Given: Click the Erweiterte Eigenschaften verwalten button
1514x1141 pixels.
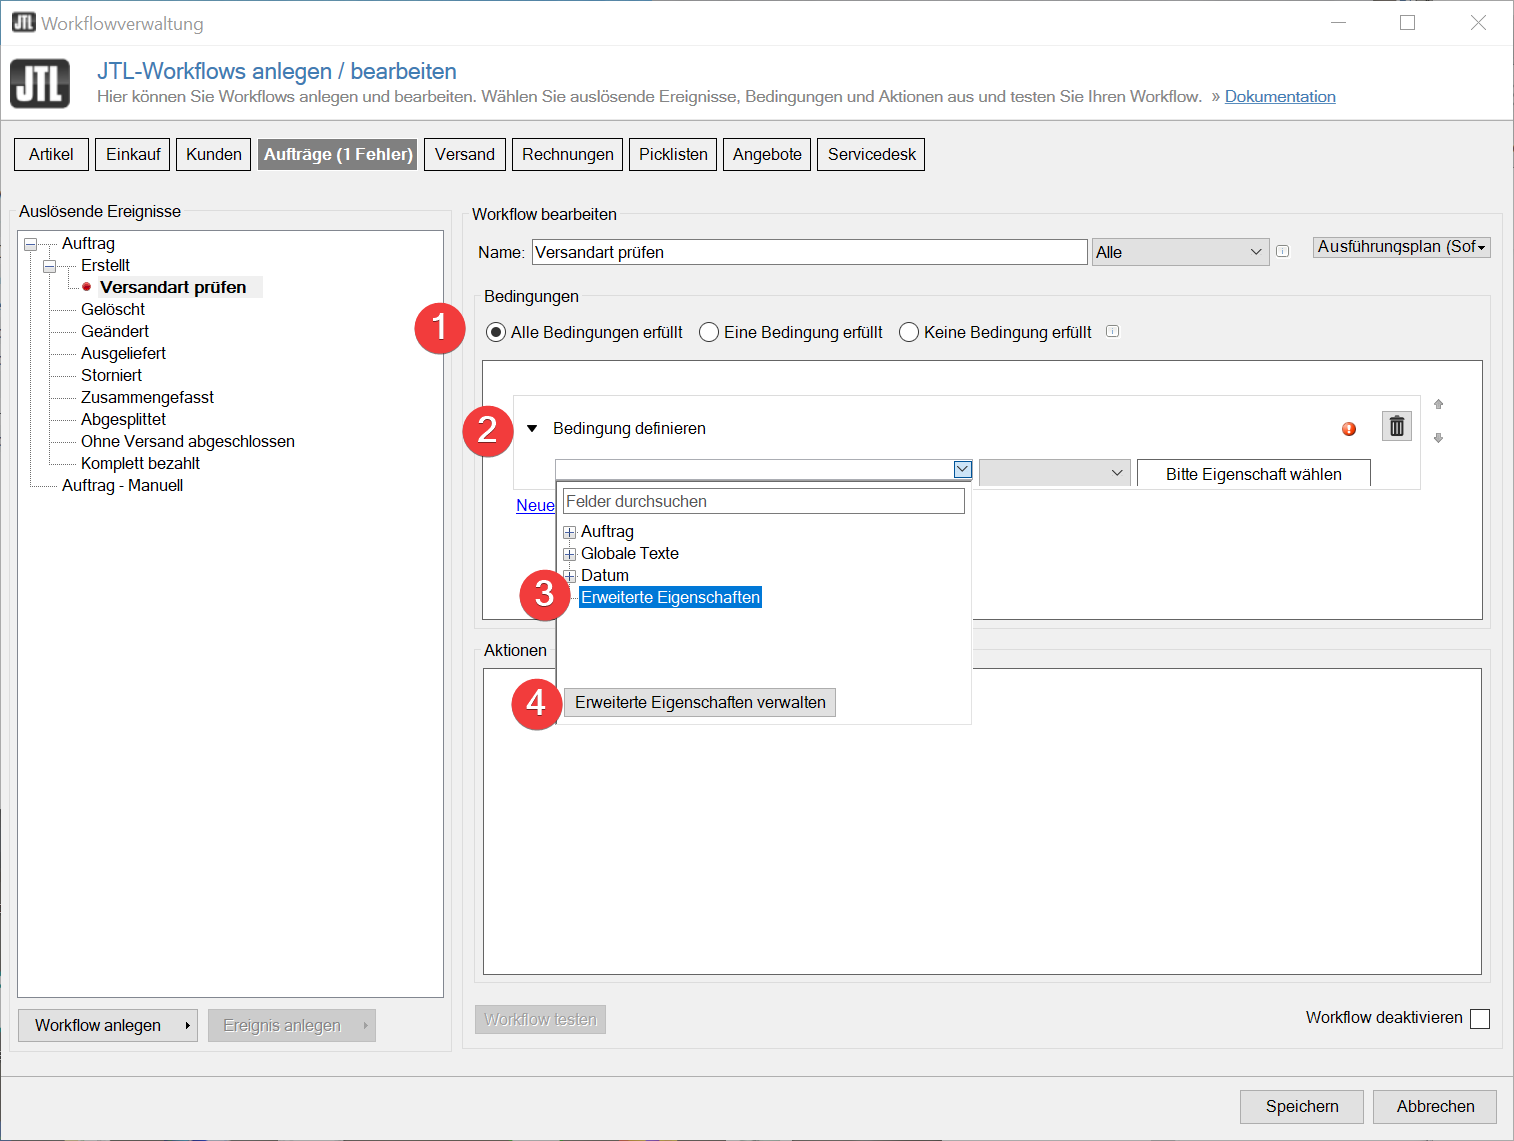Looking at the screenshot, I should point(699,702).
